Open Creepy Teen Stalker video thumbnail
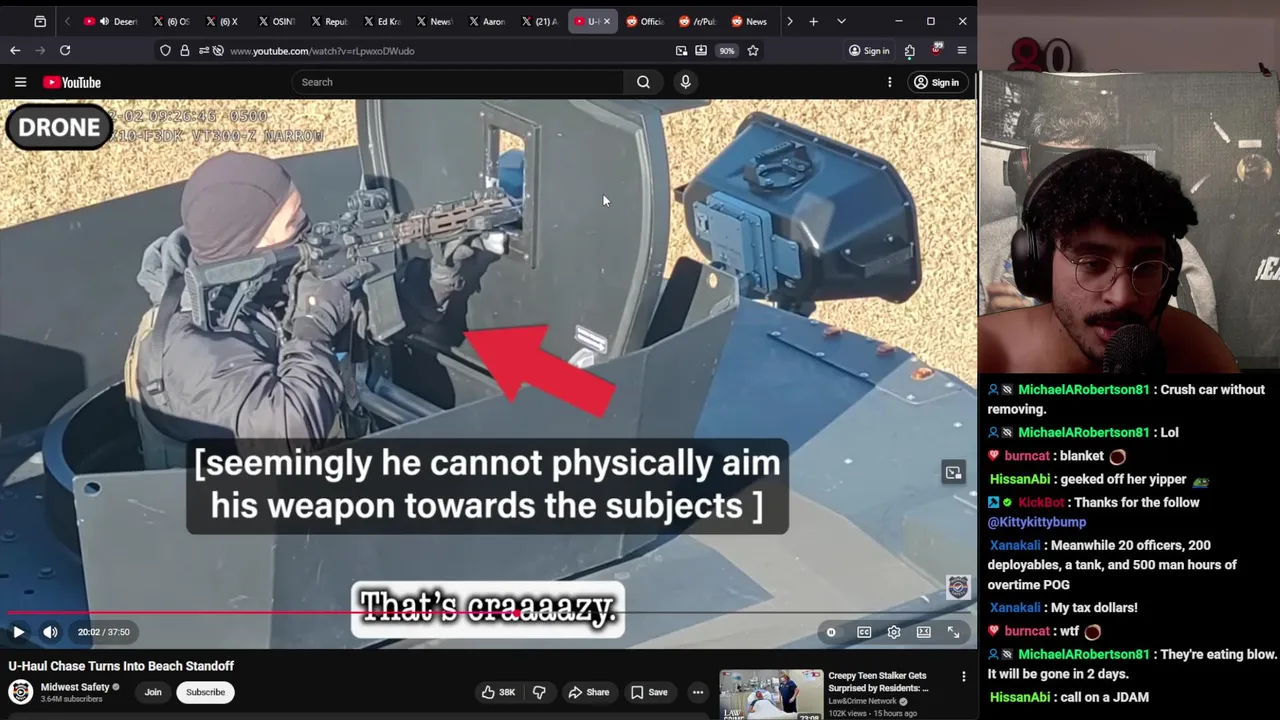 [771, 695]
